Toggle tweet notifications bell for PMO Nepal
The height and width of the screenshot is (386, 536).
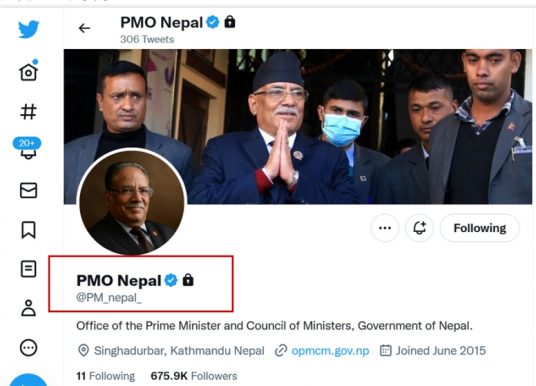point(419,228)
